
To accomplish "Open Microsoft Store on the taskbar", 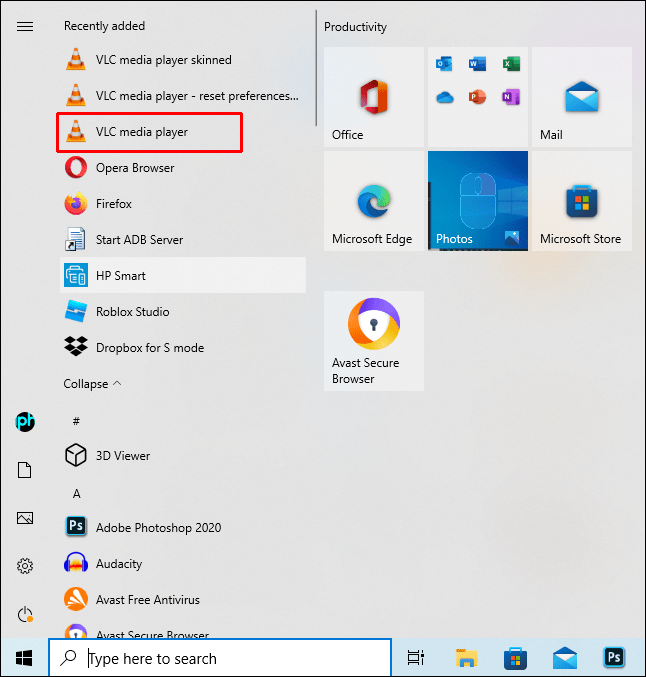I will point(515,659).
